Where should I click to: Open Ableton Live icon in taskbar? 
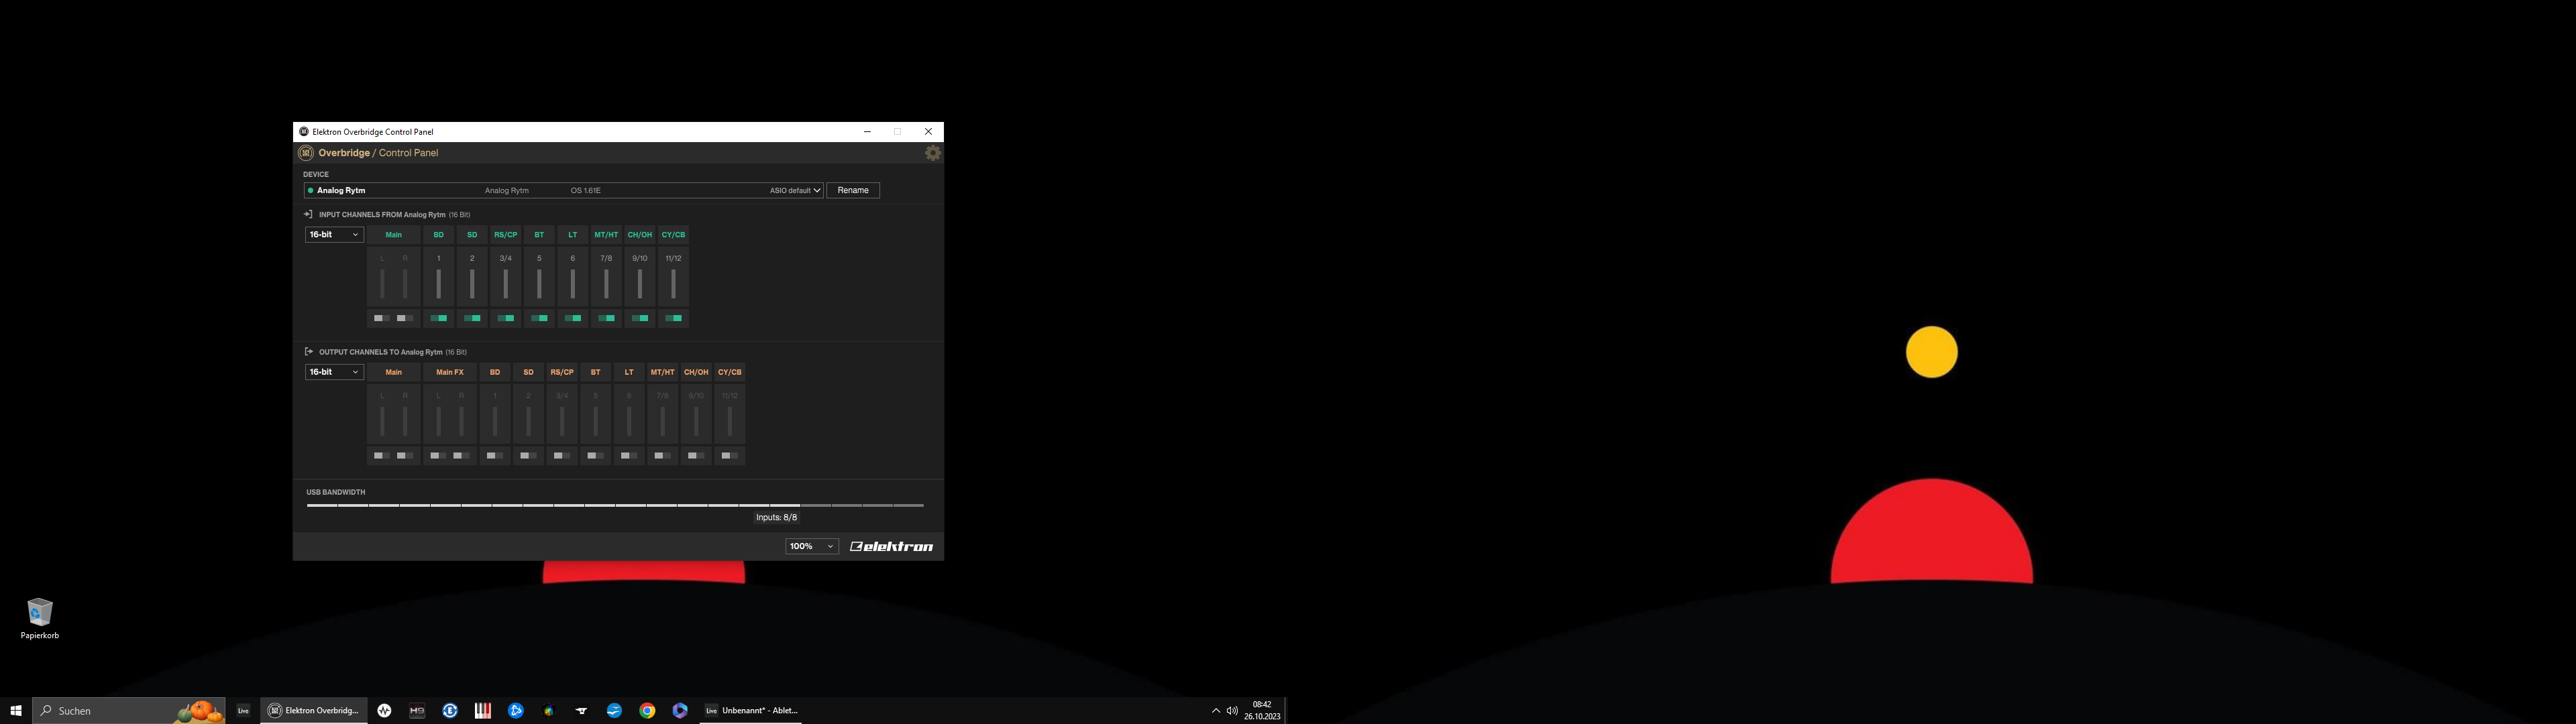click(x=243, y=710)
